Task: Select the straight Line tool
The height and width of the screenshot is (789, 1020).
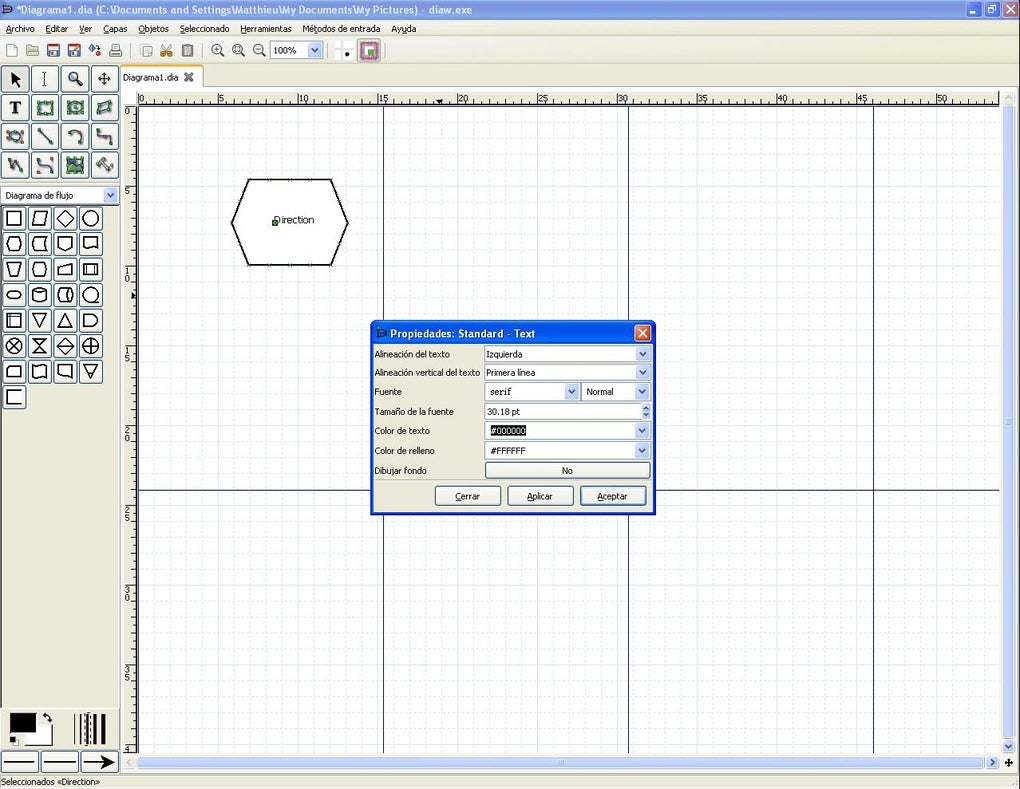Action: 44,137
